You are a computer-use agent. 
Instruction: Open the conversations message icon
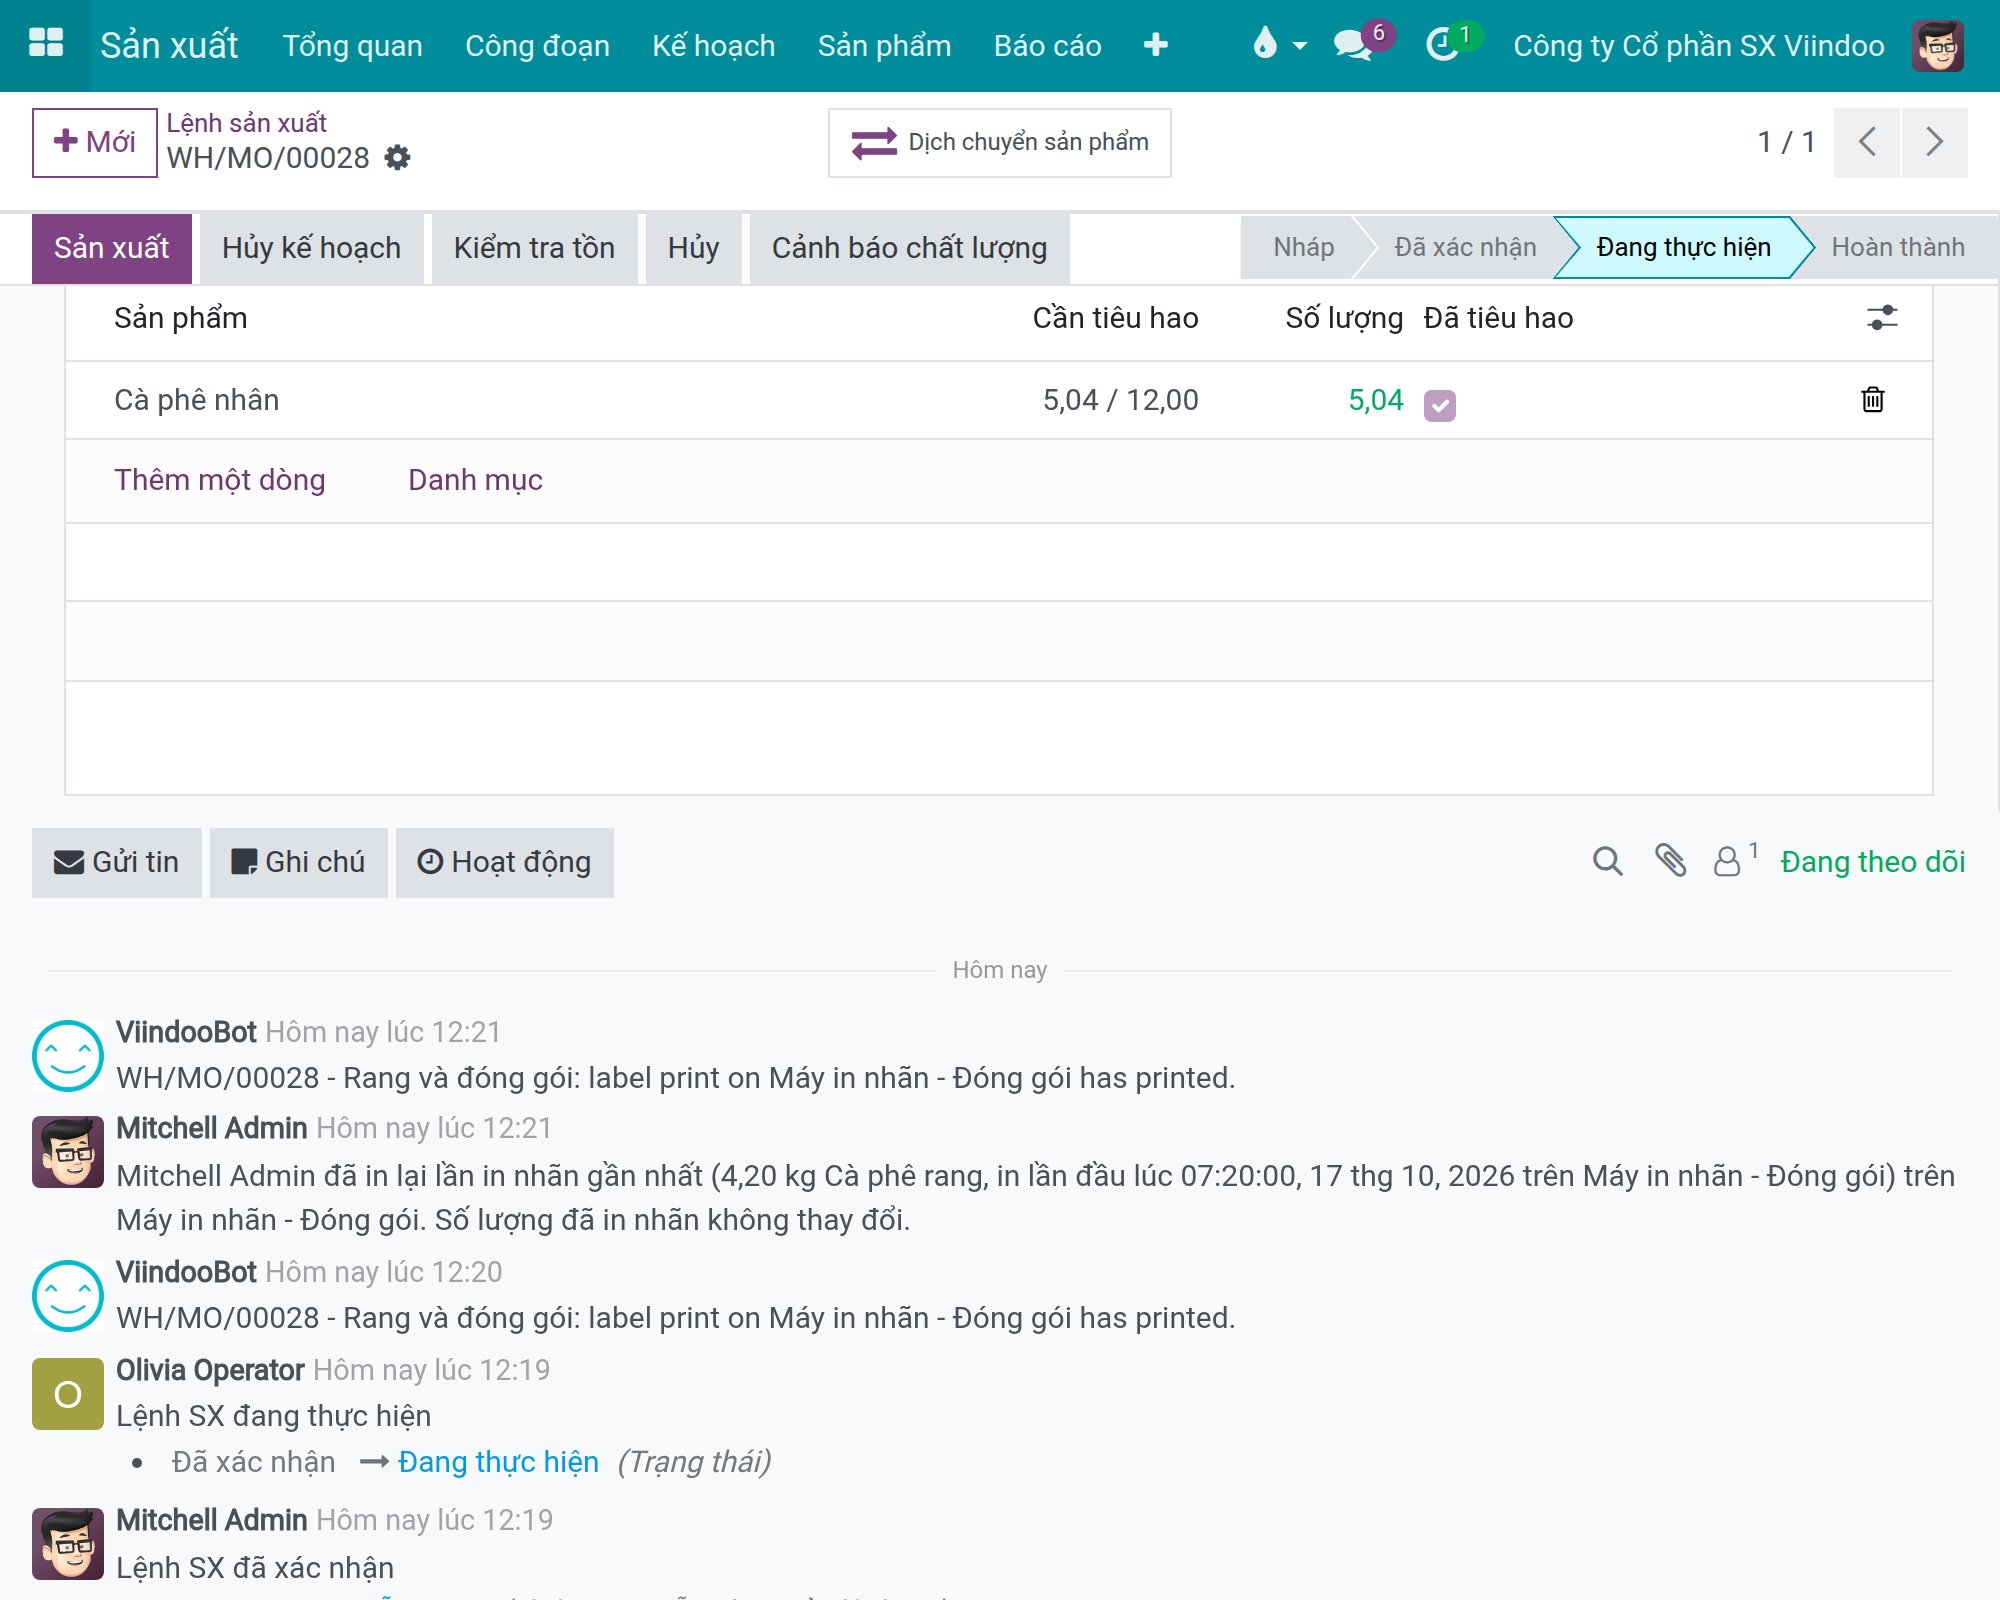click(1355, 45)
